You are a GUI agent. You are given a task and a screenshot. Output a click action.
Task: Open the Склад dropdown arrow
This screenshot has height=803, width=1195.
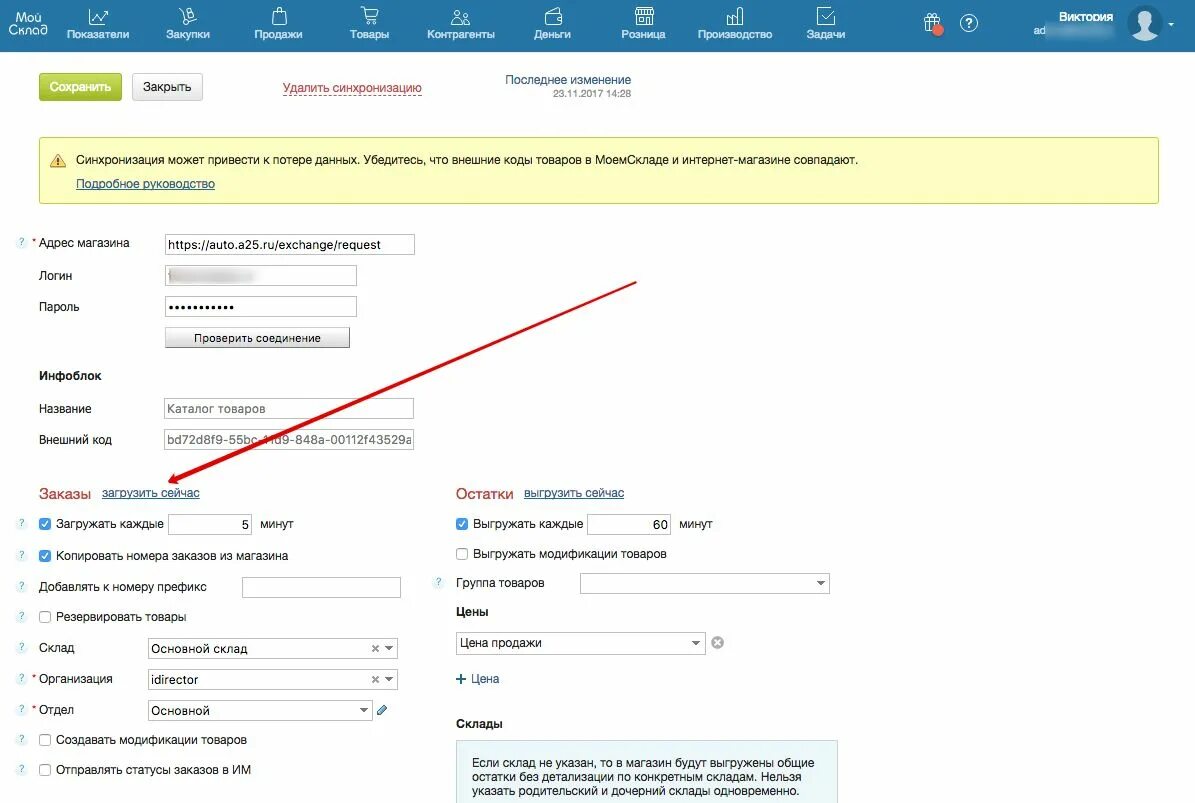pos(389,648)
